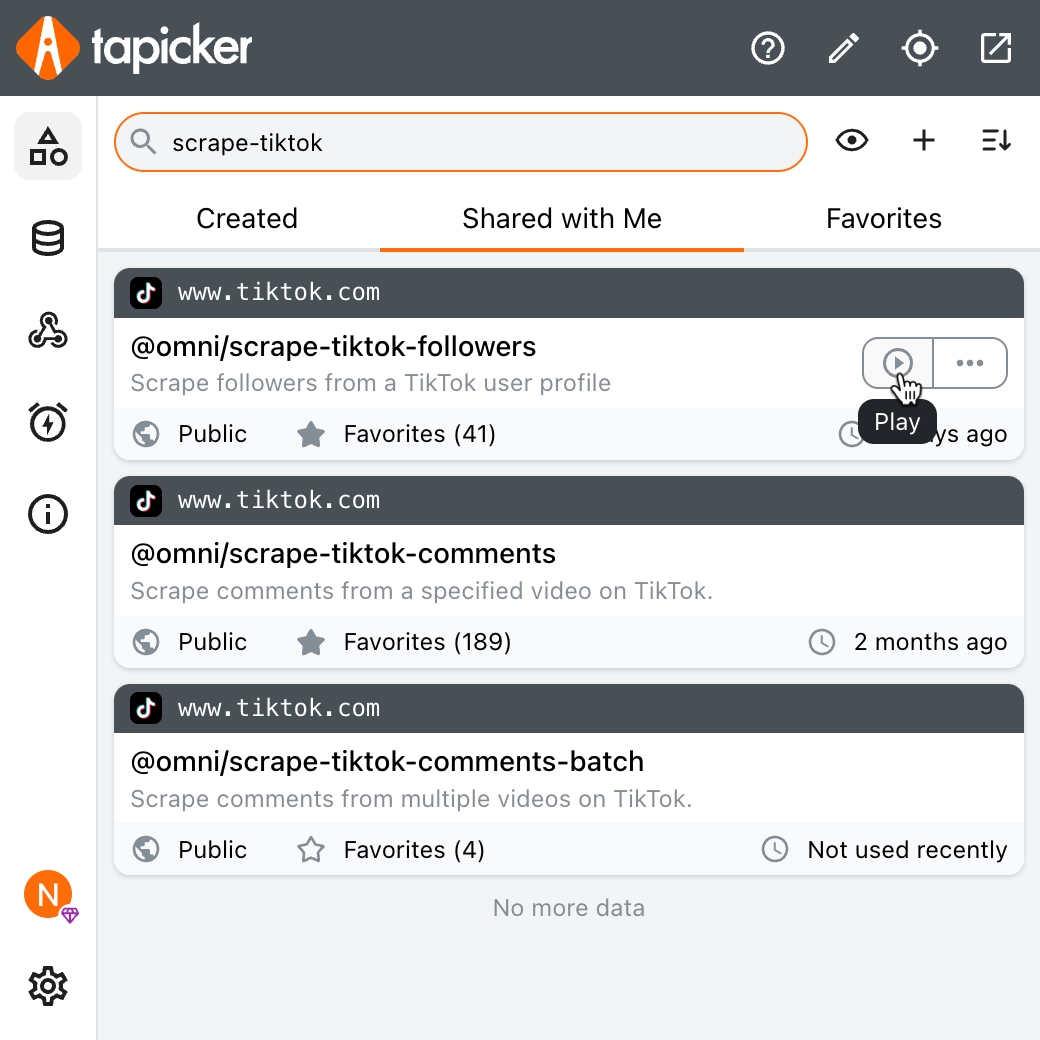Open the database icon in sidebar

(48, 239)
